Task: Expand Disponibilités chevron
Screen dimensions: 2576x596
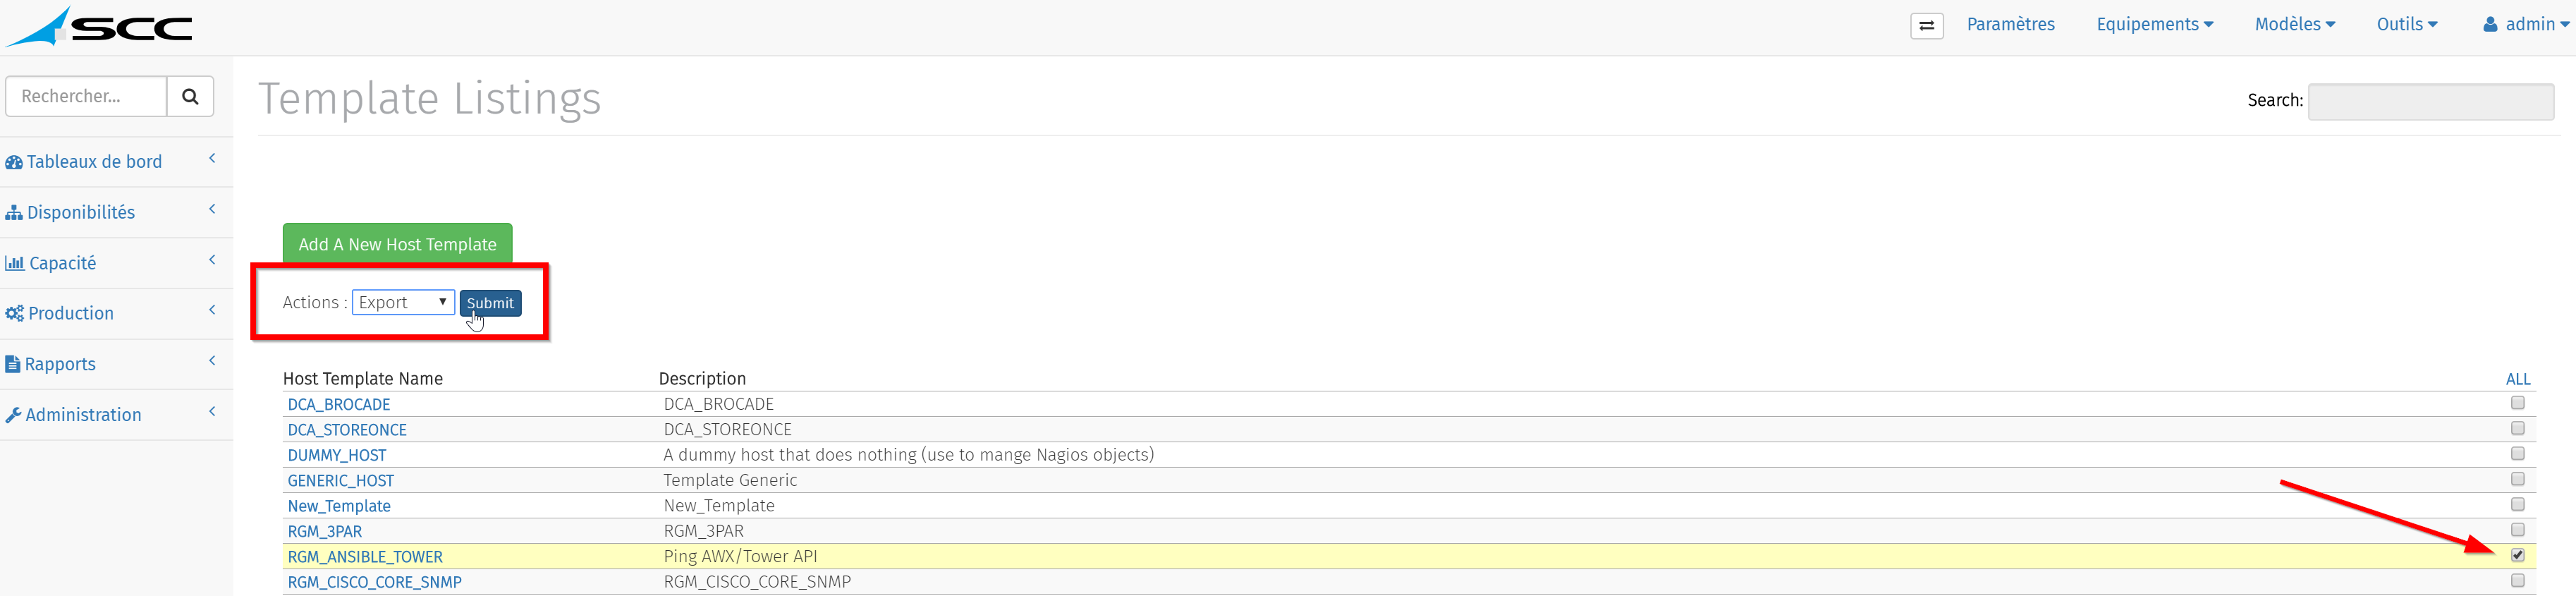Action: pos(212,209)
